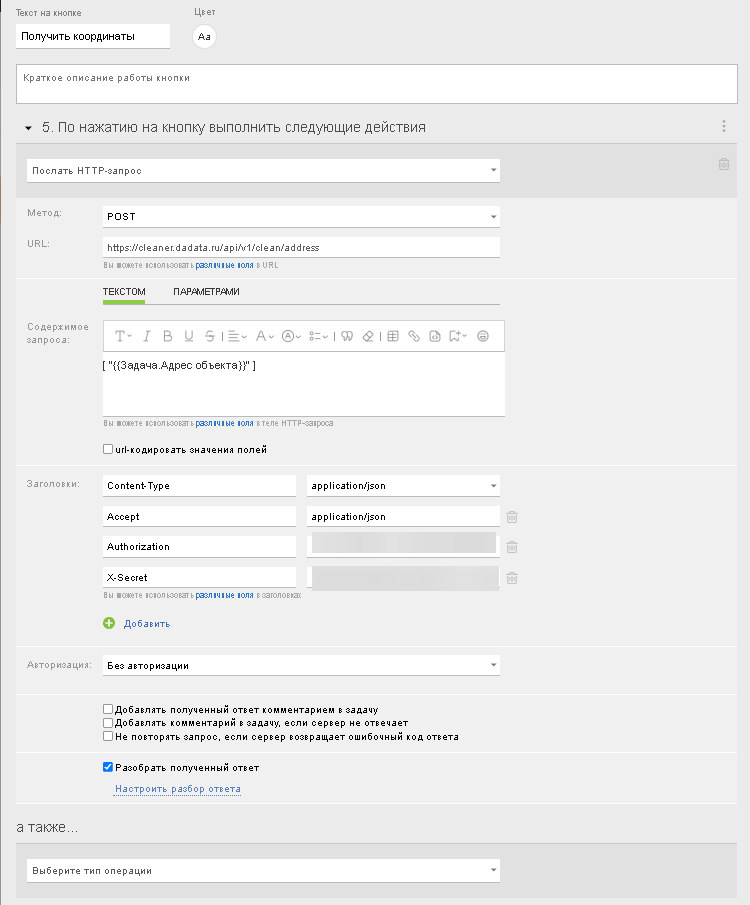The image size is (750, 905).
Task: Select the ТЕКСТОМ tab
Action: pos(124,292)
